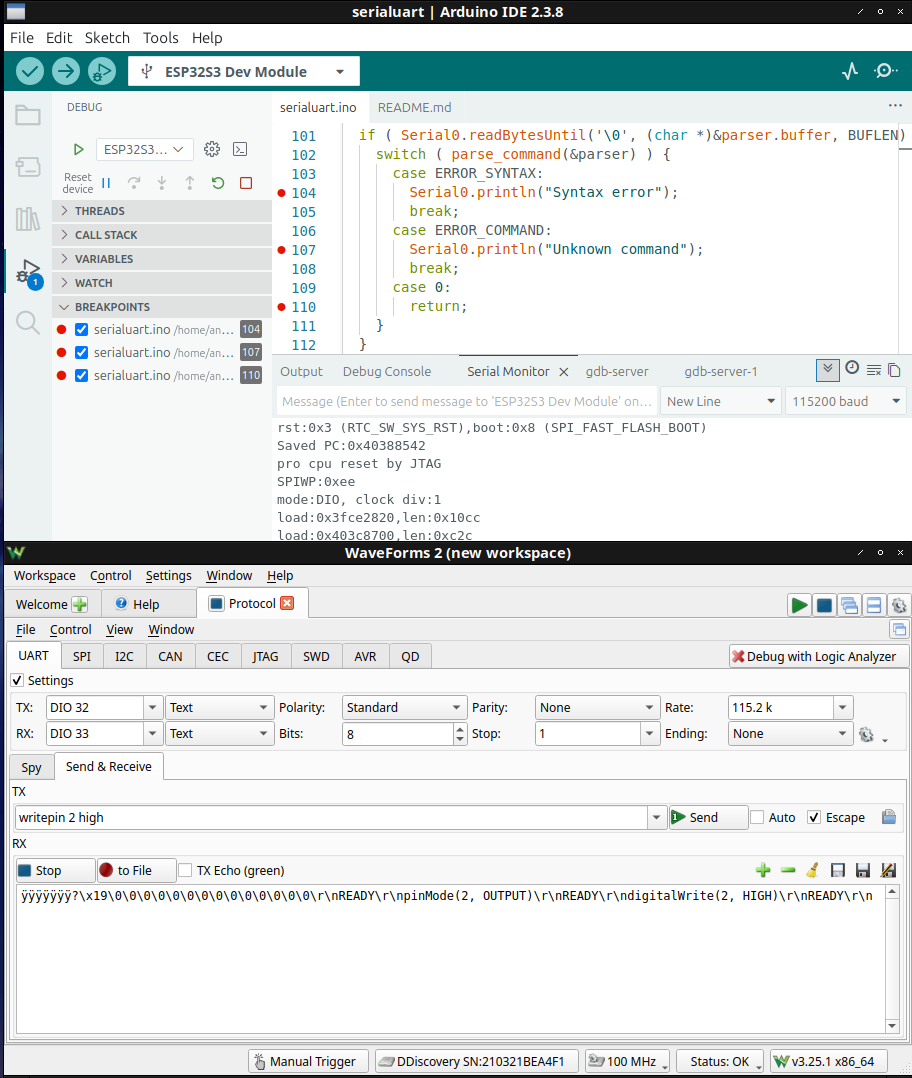Open the Parity None dropdown
The width and height of the screenshot is (912, 1078).
coord(597,707)
